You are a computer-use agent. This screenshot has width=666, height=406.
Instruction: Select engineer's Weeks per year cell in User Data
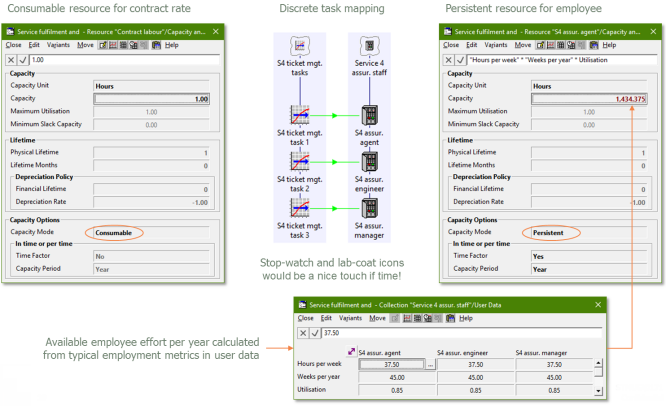[475, 378]
